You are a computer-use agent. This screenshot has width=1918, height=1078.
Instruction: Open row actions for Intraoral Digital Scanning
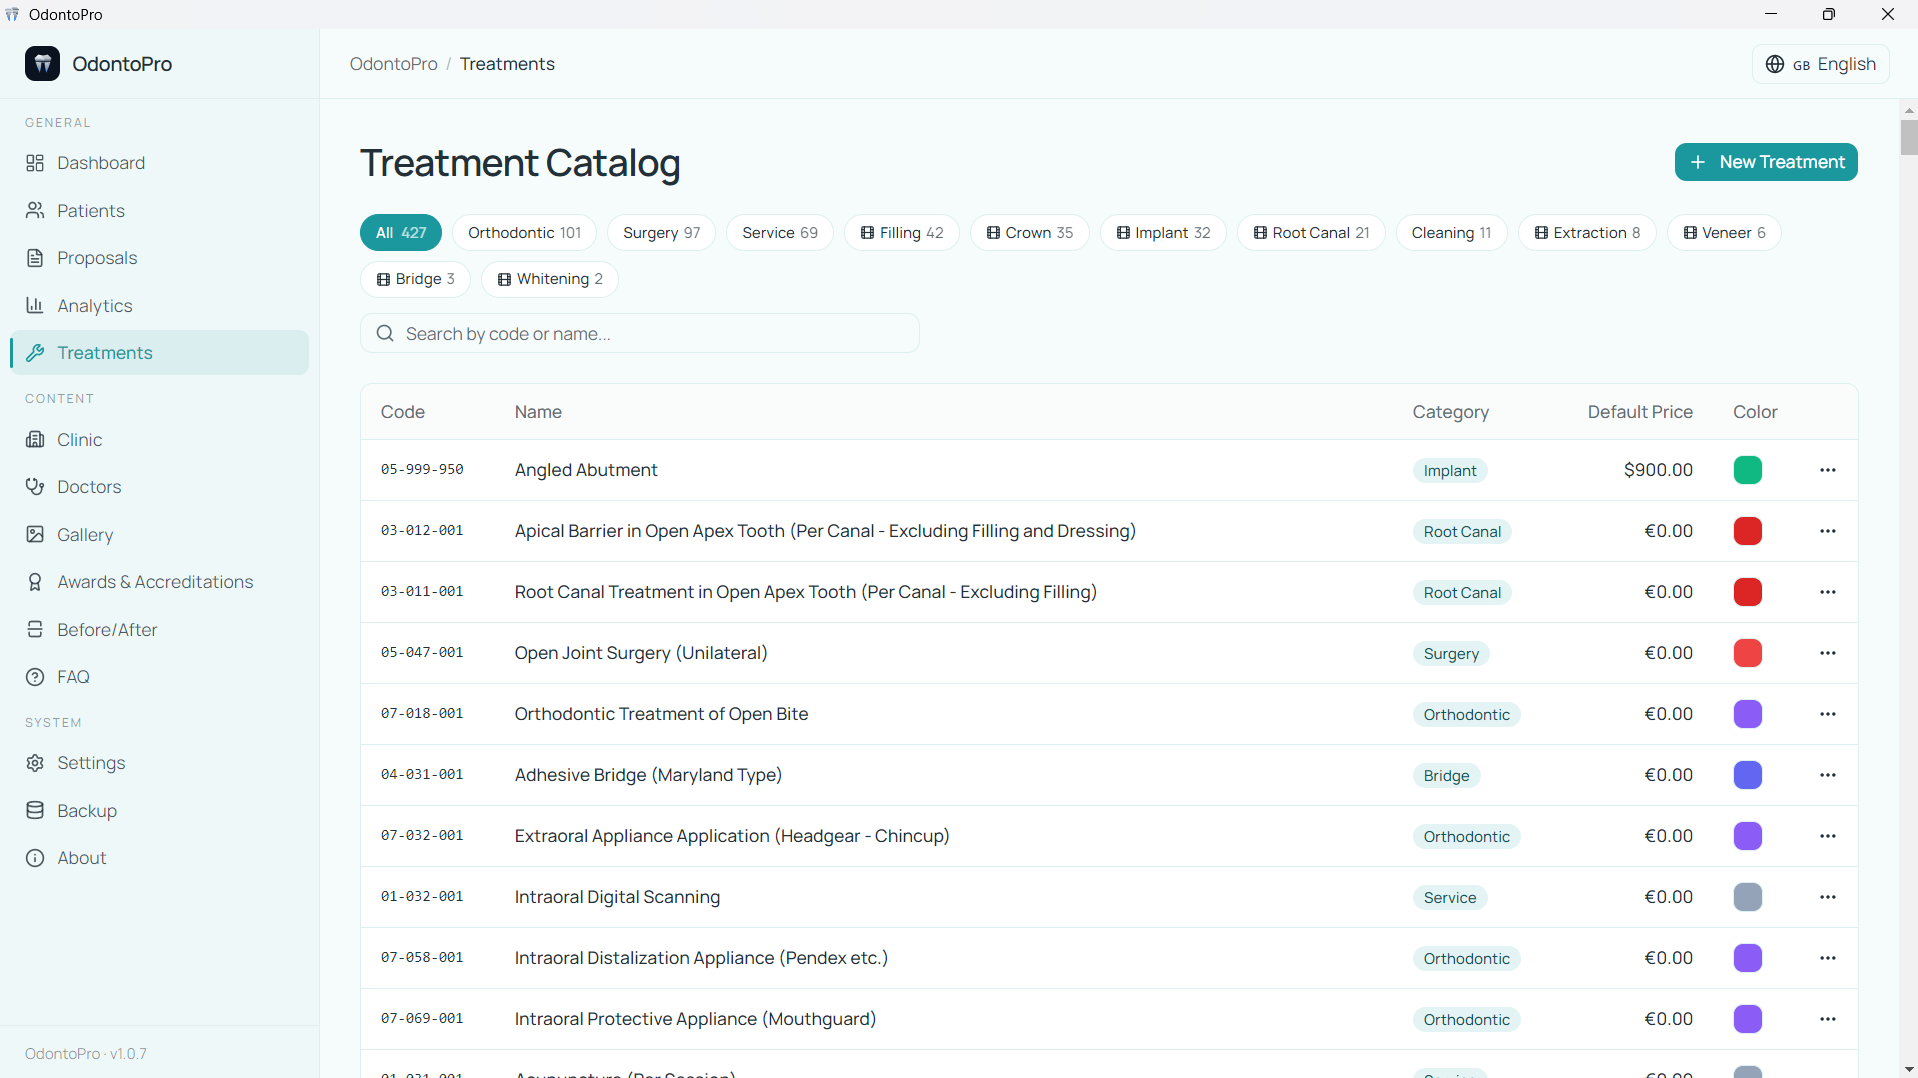pos(1828,897)
